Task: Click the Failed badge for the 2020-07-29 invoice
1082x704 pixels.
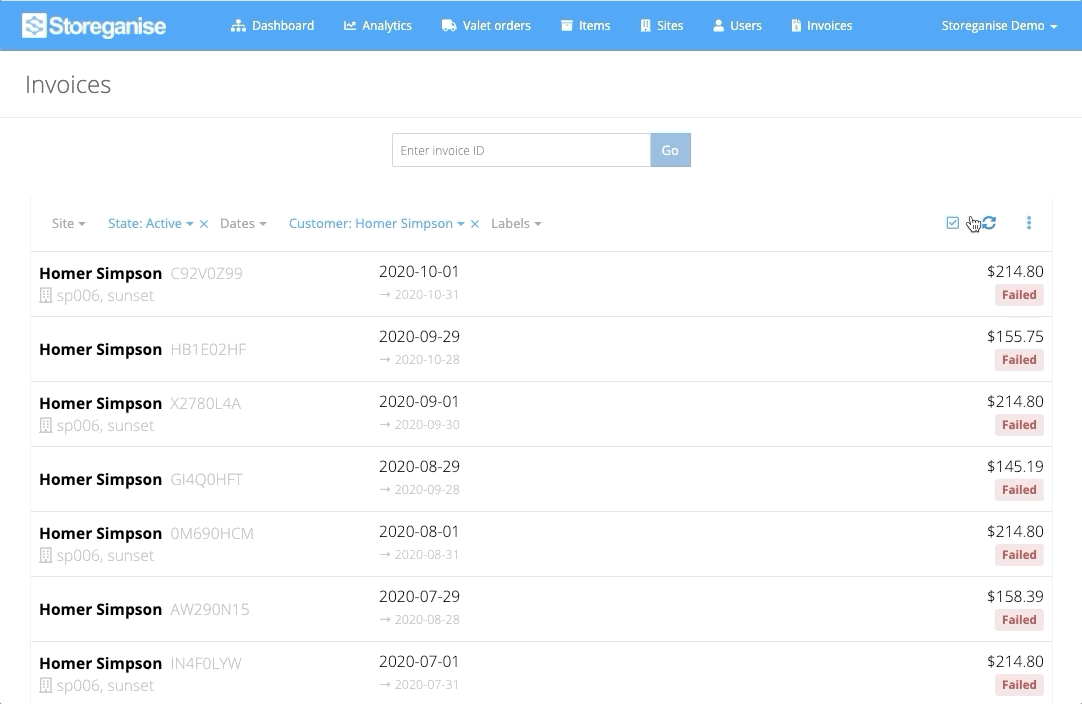Action: 1019,619
